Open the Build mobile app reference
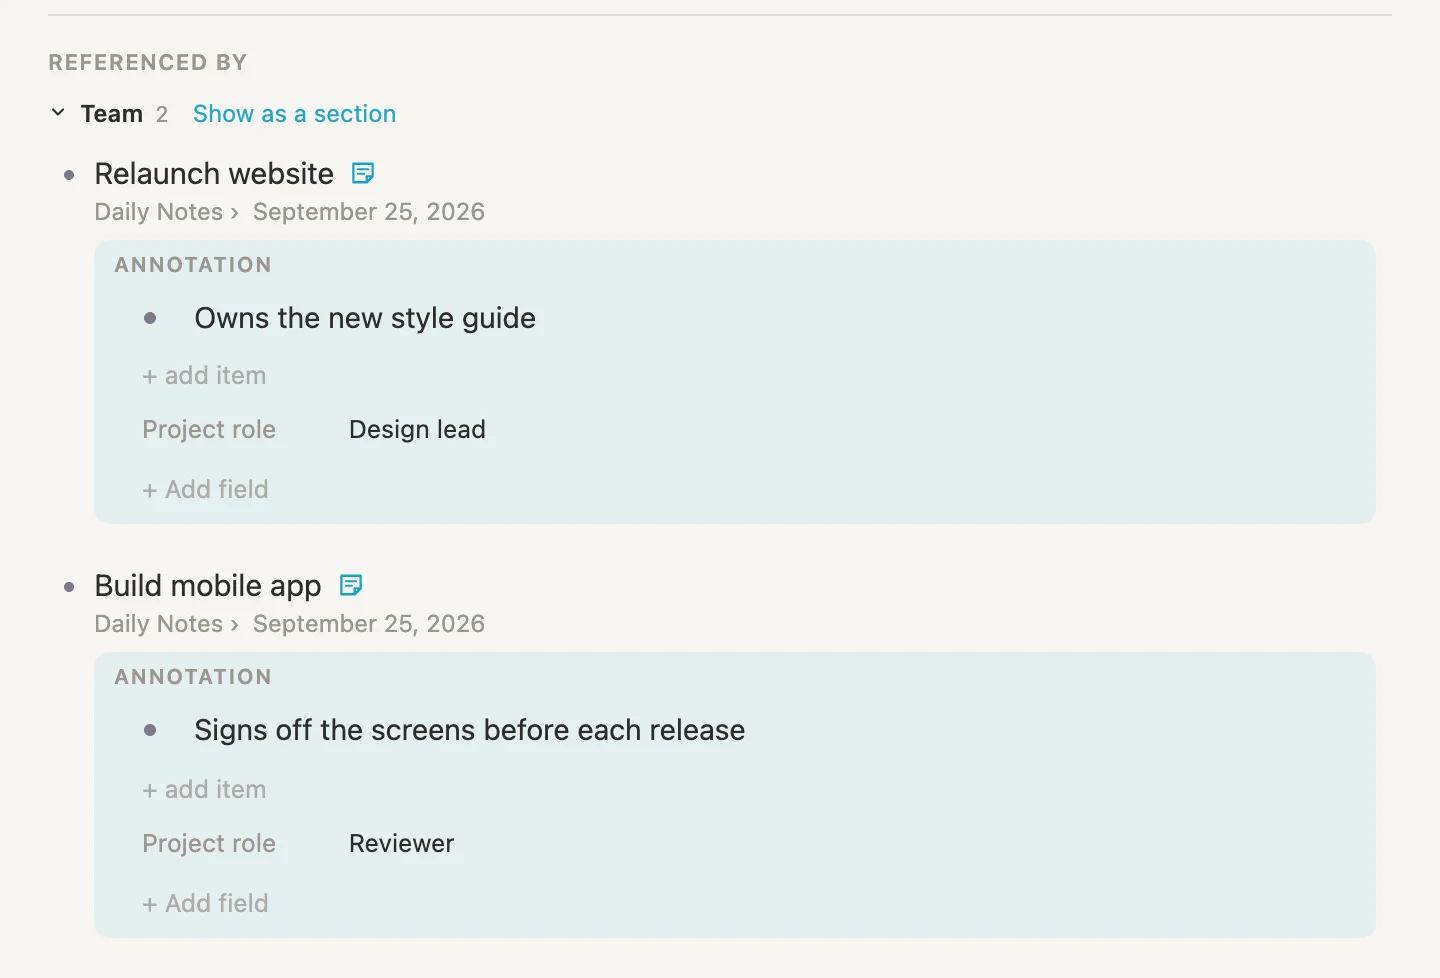Screen dimensions: 1440x978 click(208, 586)
